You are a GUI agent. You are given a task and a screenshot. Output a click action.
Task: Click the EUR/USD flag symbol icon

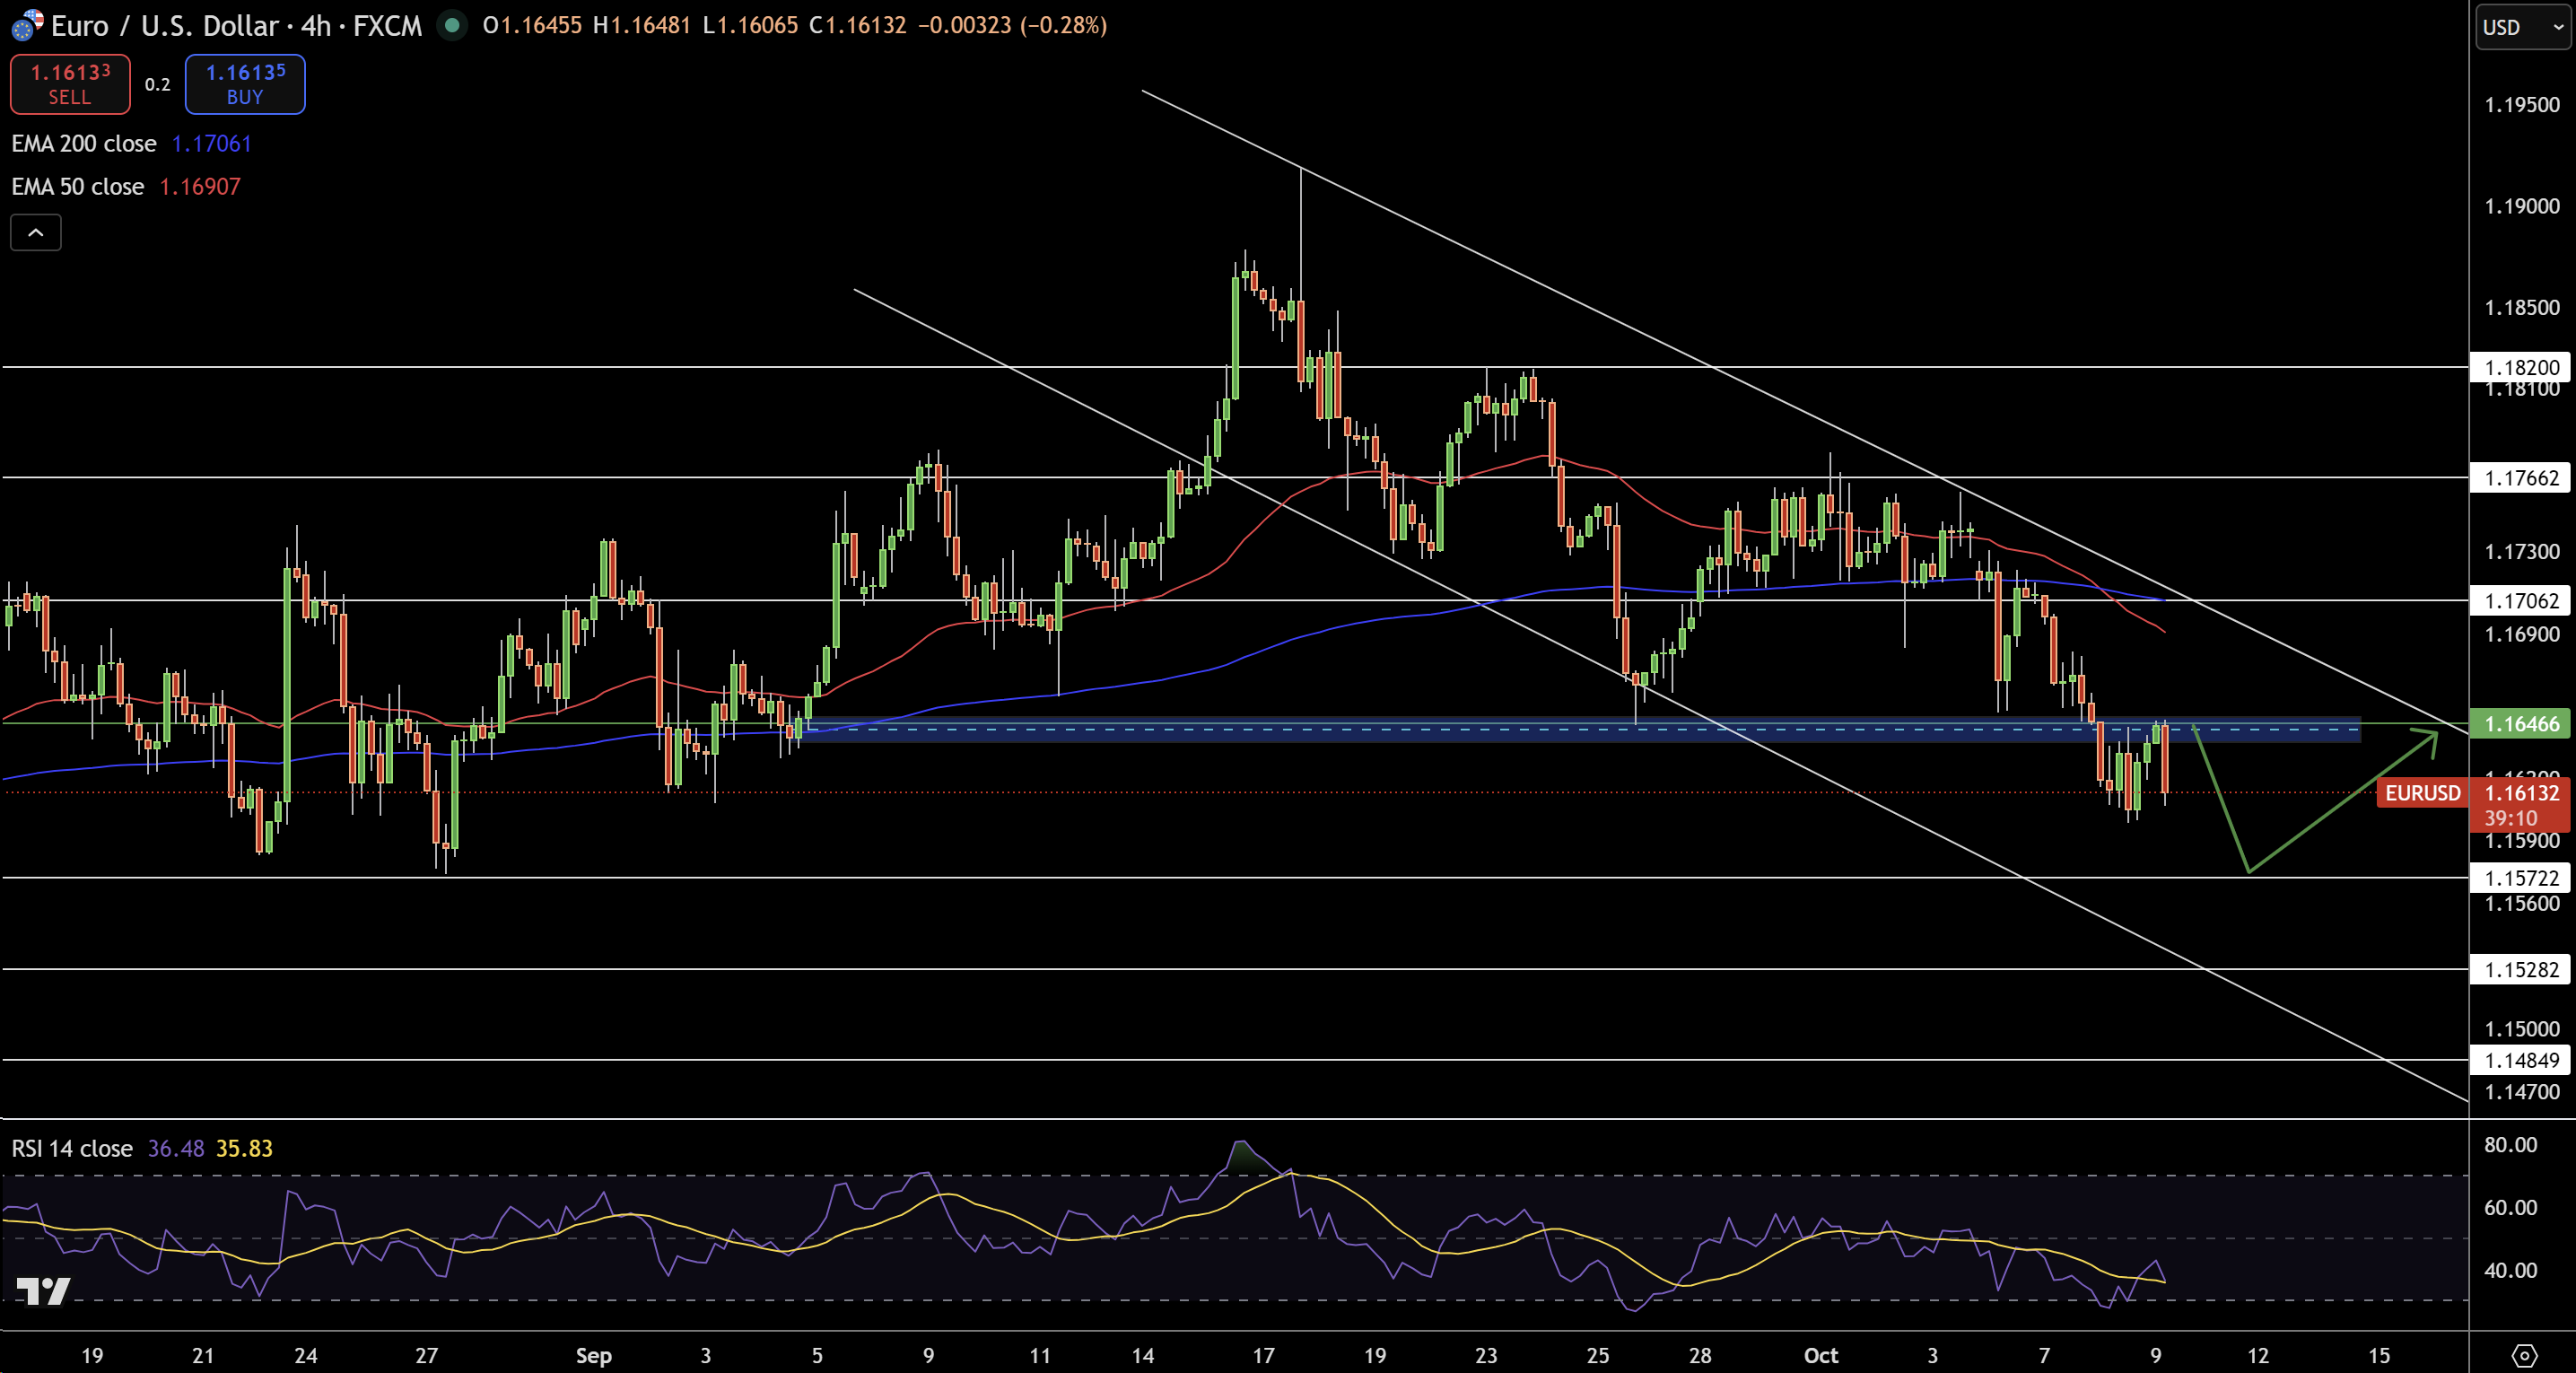[26, 25]
